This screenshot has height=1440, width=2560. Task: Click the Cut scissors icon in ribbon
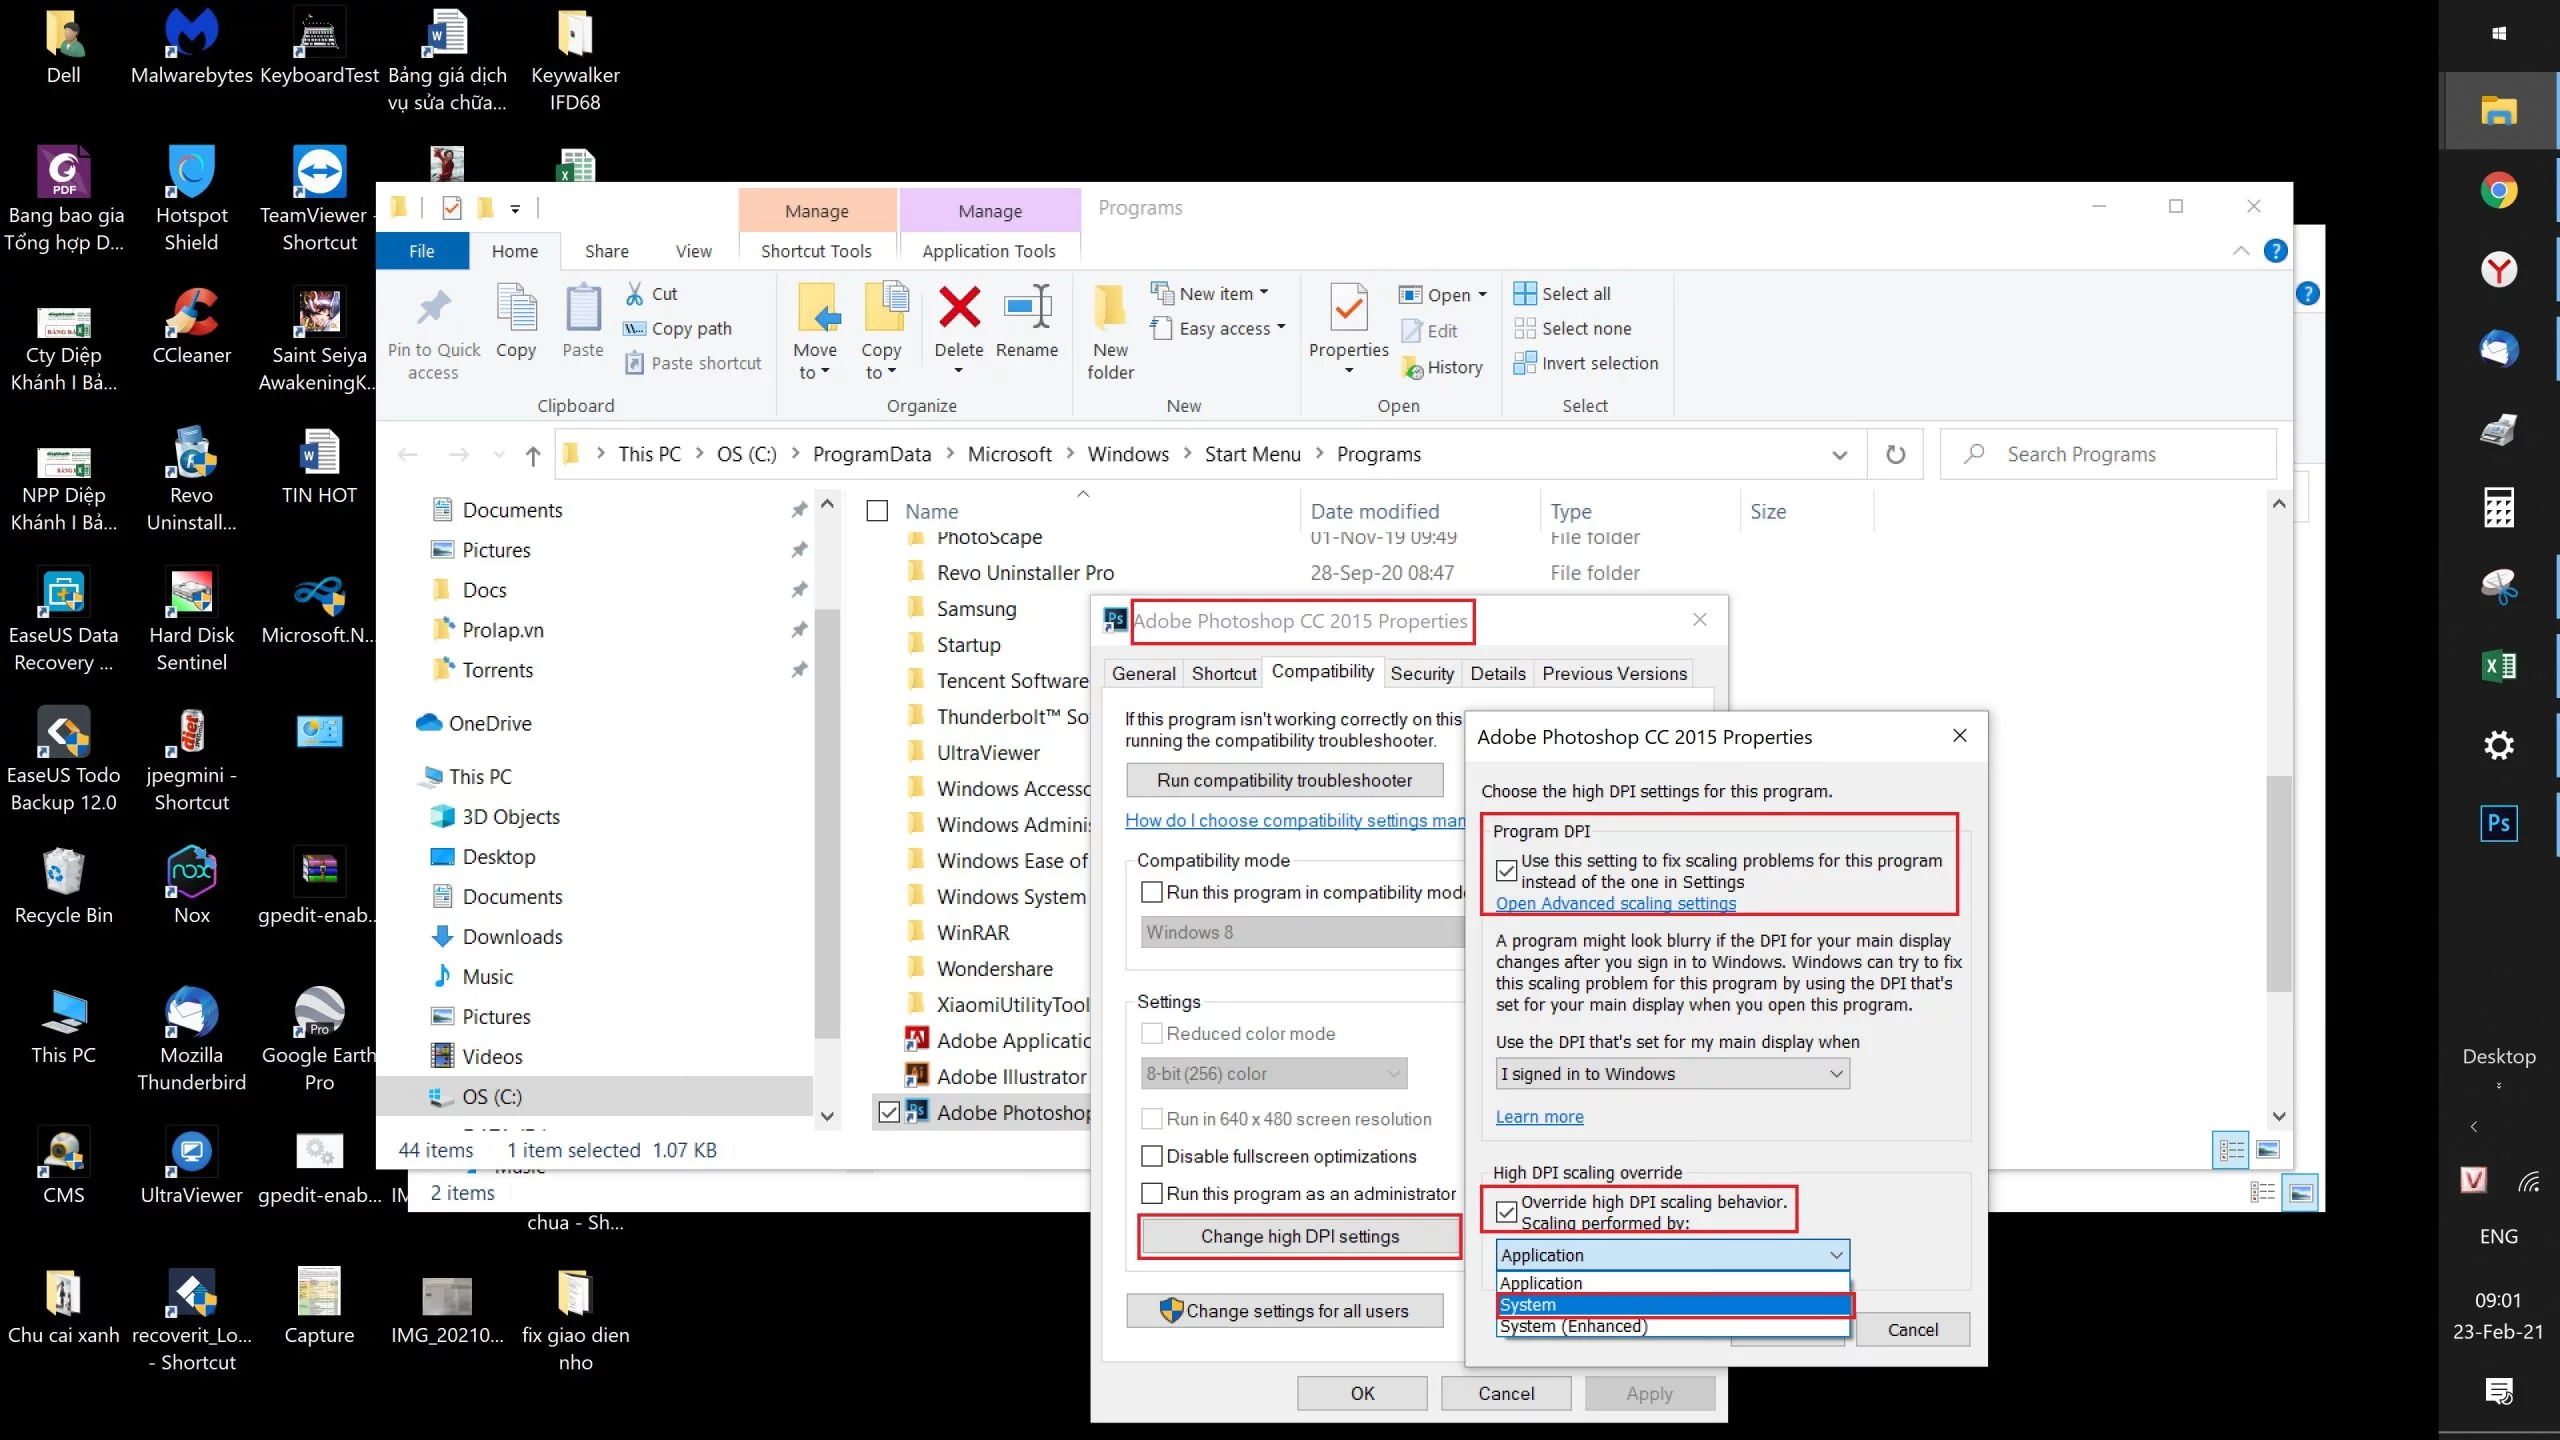(635, 294)
